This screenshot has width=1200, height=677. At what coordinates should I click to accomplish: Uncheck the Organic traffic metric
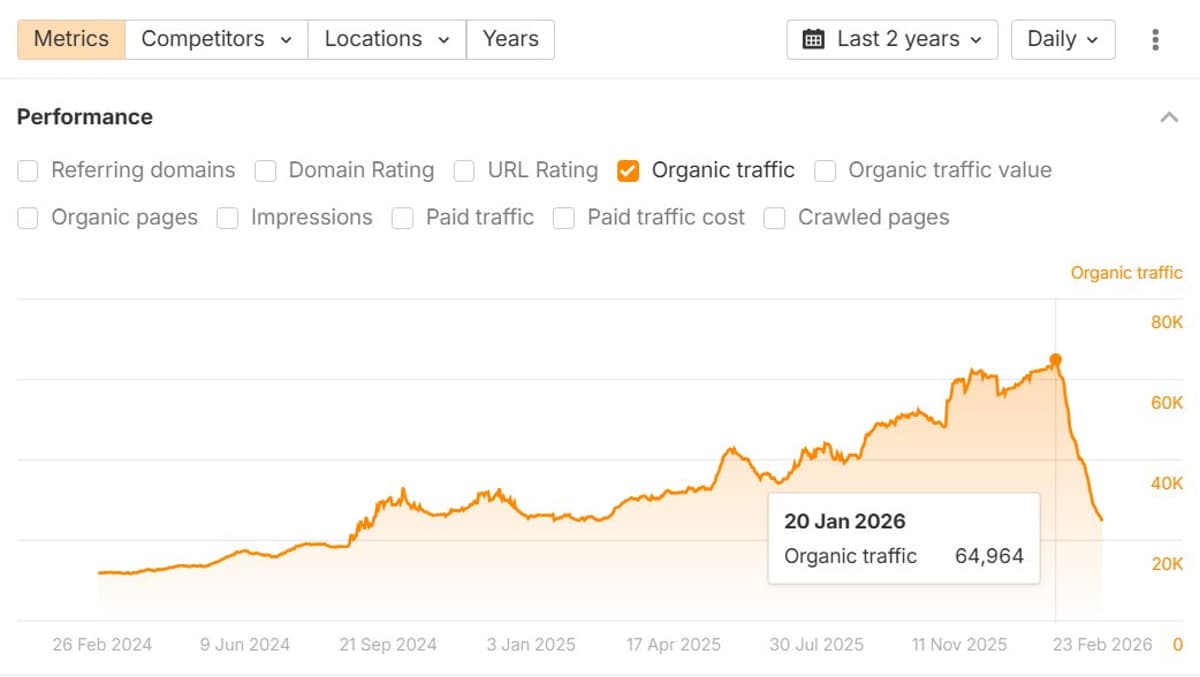(628, 171)
